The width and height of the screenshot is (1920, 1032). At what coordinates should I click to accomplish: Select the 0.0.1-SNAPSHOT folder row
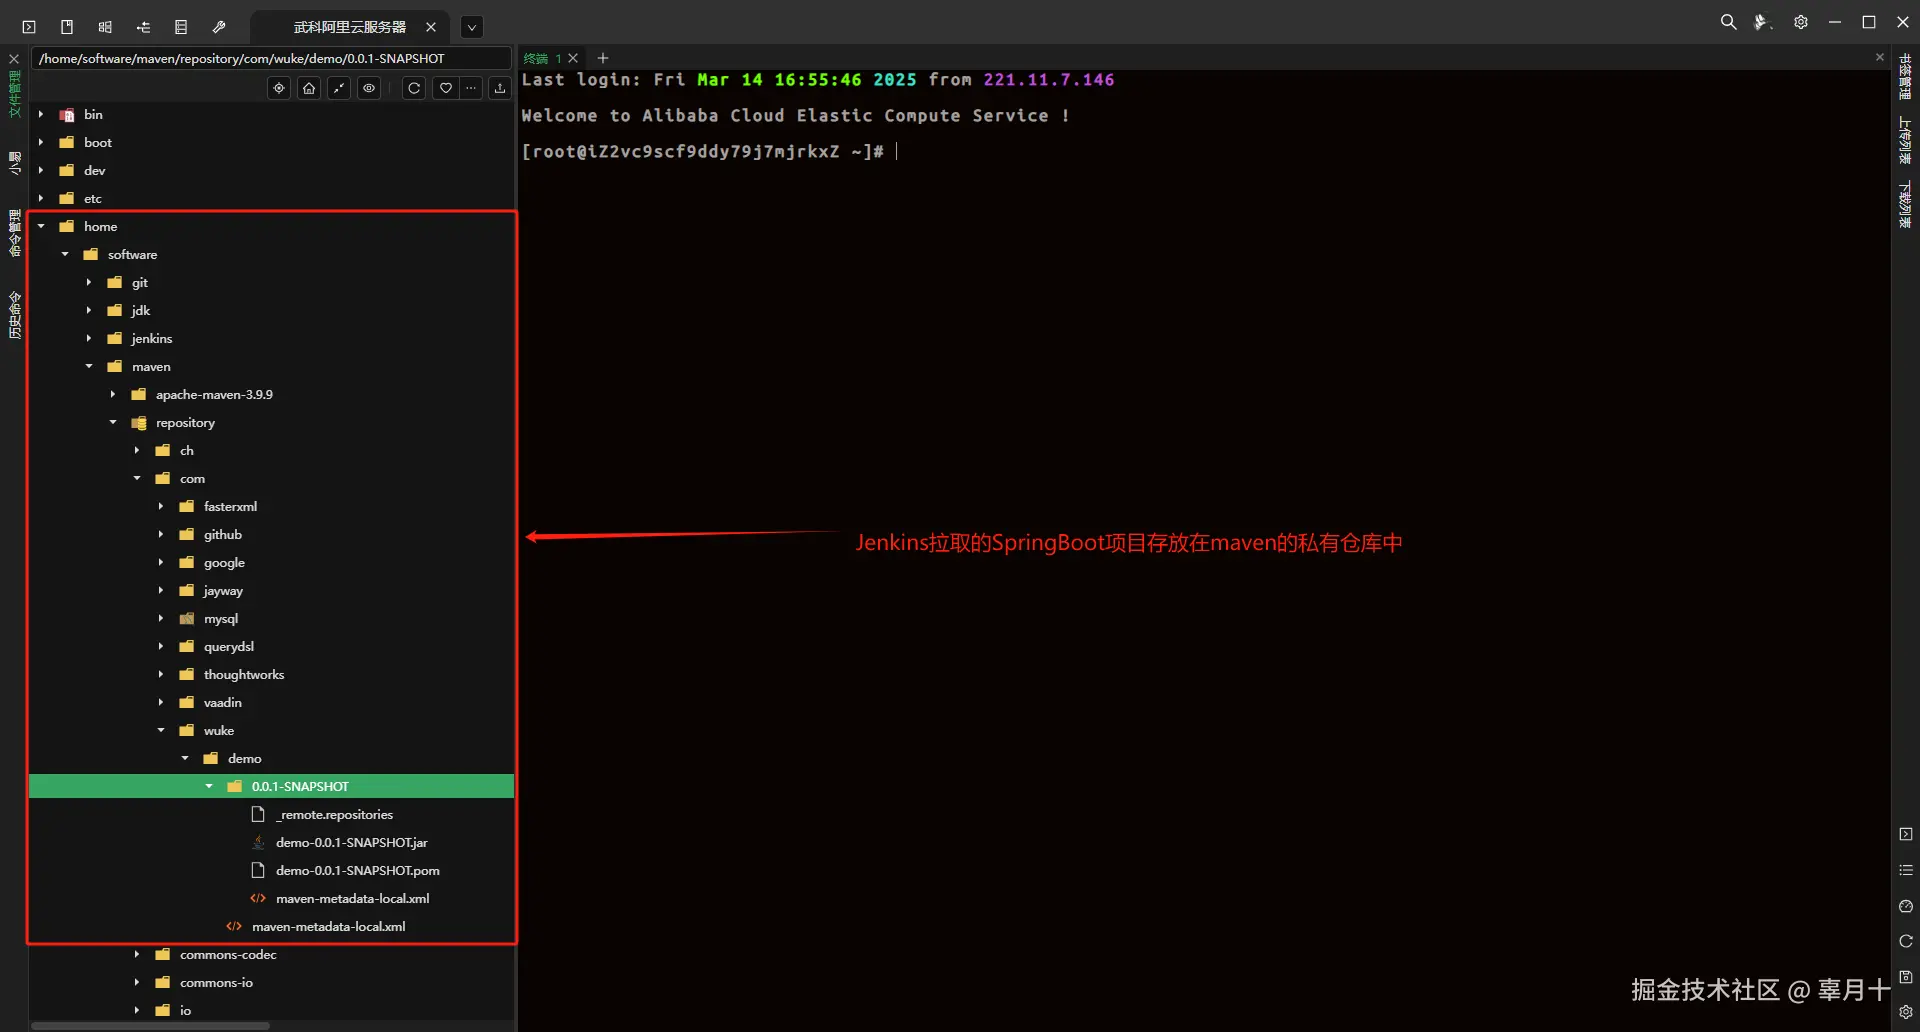[272, 787]
